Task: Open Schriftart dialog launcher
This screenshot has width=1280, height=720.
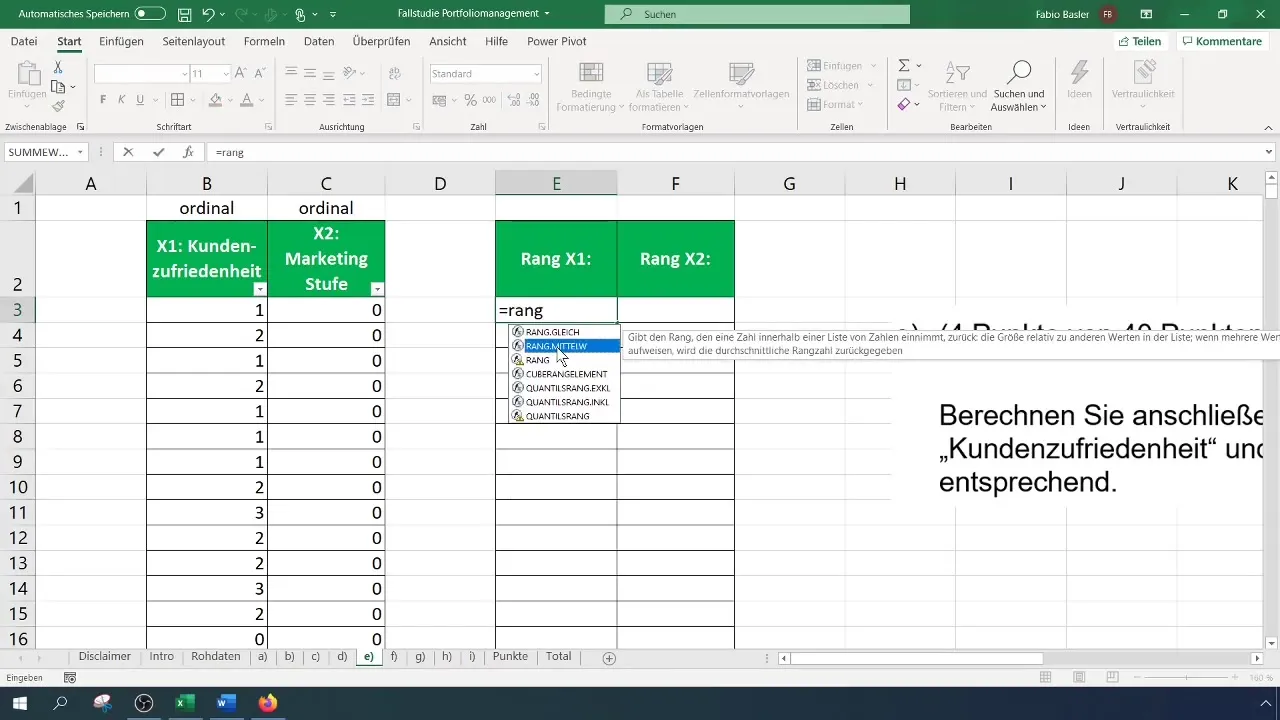Action: click(268, 128)
